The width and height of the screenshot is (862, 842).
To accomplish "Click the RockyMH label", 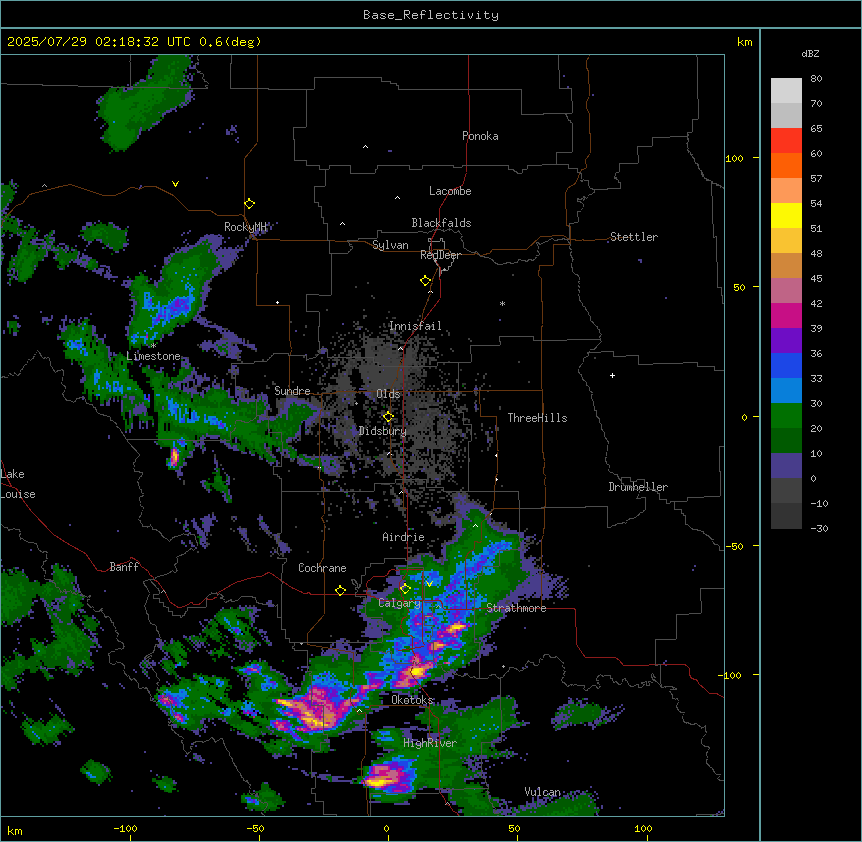I will [245, 227].
